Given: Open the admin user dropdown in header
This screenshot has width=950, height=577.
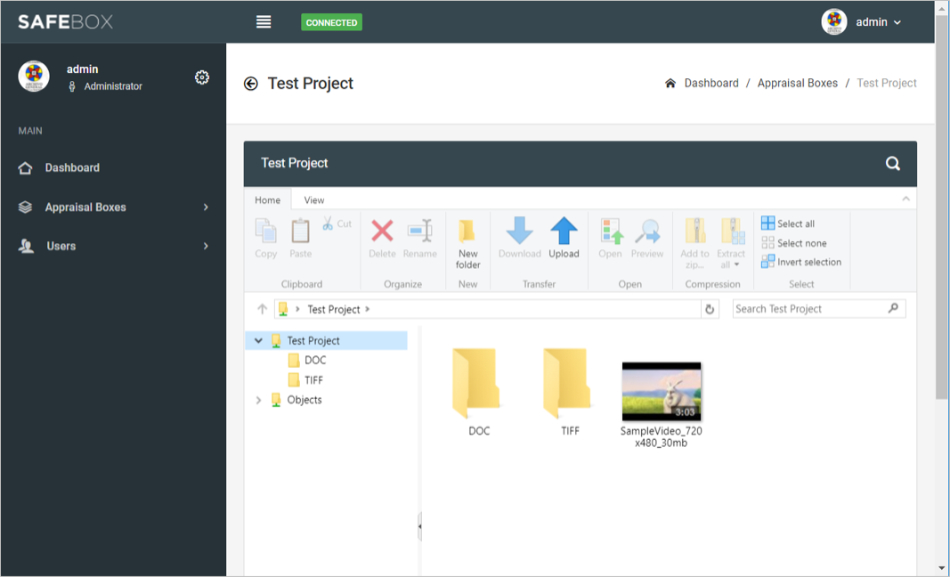Looking at the screenshot, I should pos(878,22).
